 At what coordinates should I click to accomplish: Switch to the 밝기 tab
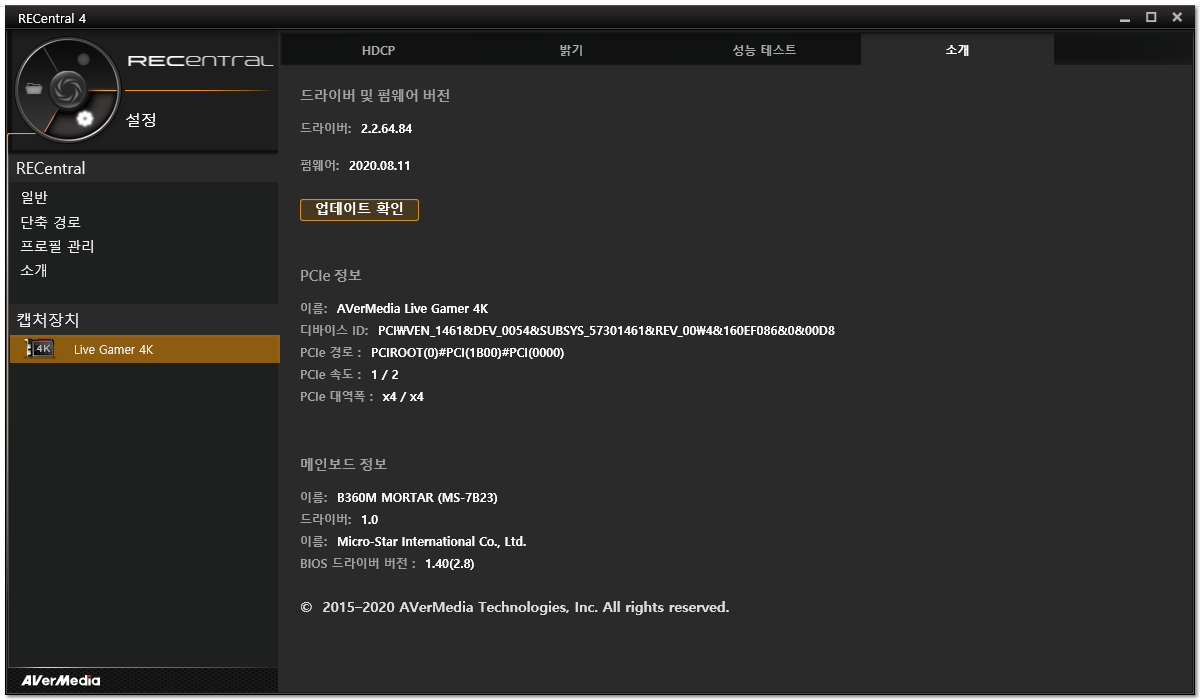click(x=571, y=50)
